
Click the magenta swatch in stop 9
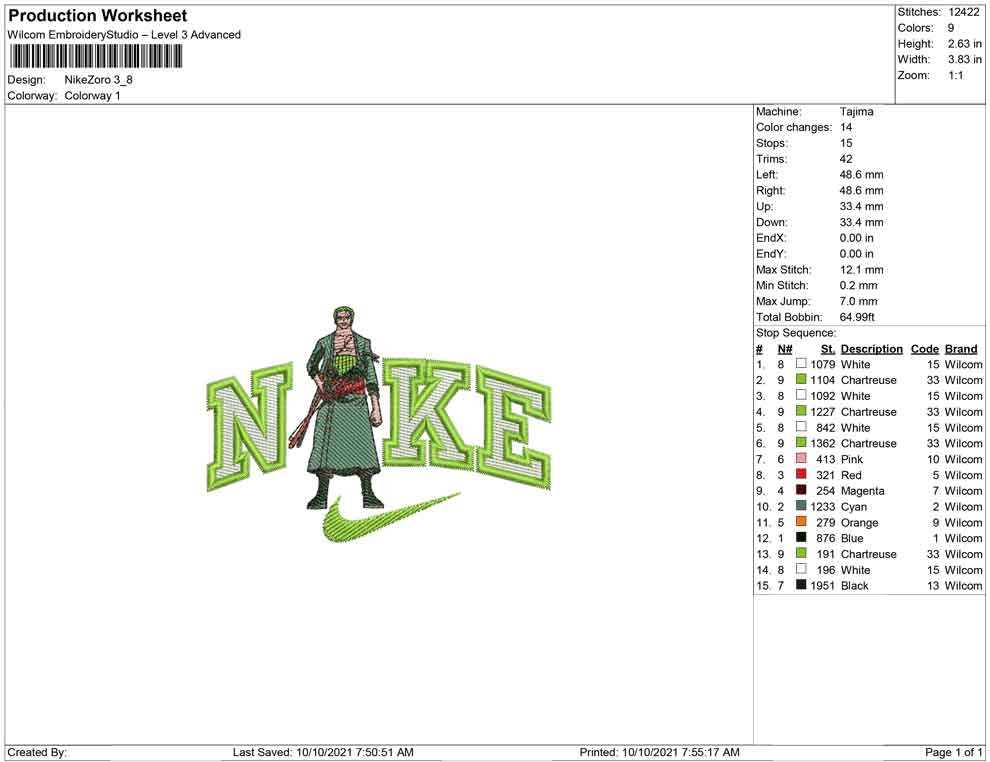tap(801, 490)
